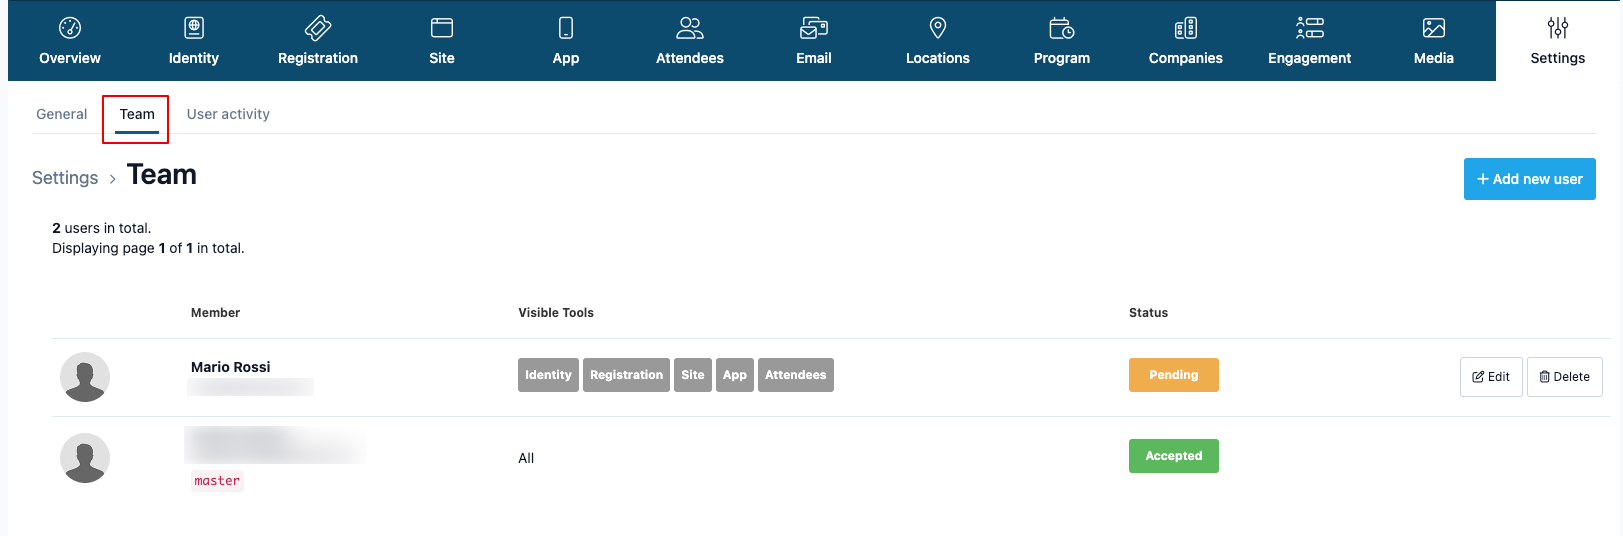This screenshot has width=1623, height=536.
Task: Click the Team page heading
Action: click(162, 175)
